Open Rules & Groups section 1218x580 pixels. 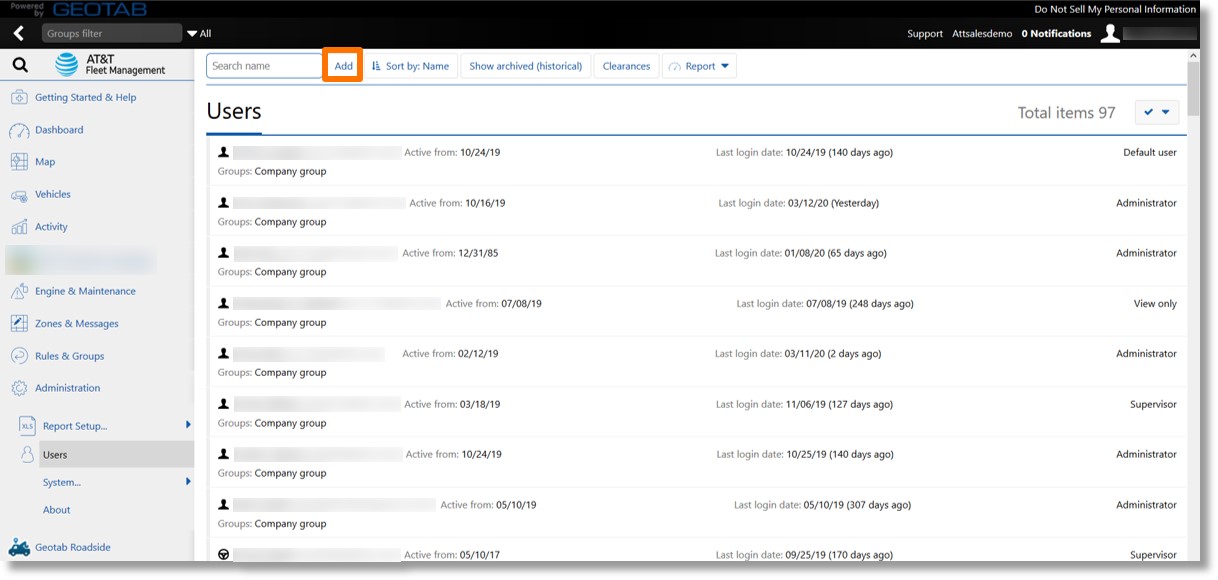[69, 356]
